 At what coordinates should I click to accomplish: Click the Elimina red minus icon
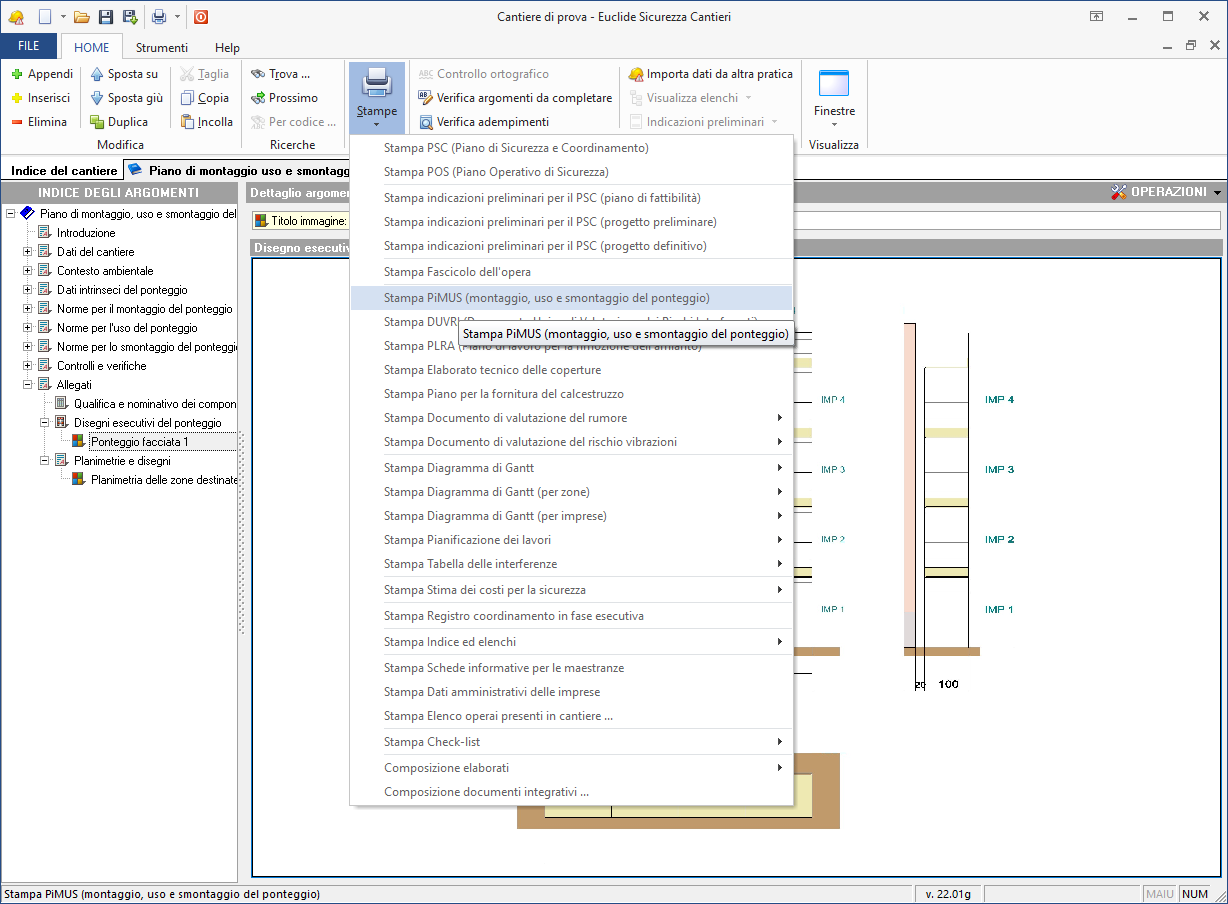tap(17, 122)
